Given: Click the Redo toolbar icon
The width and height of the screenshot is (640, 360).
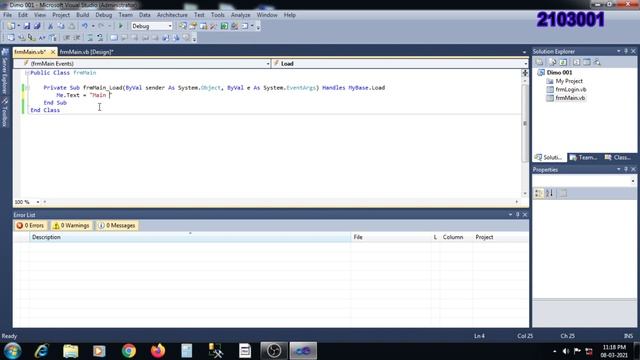Looking at the screenshot, I should point(101,26).
